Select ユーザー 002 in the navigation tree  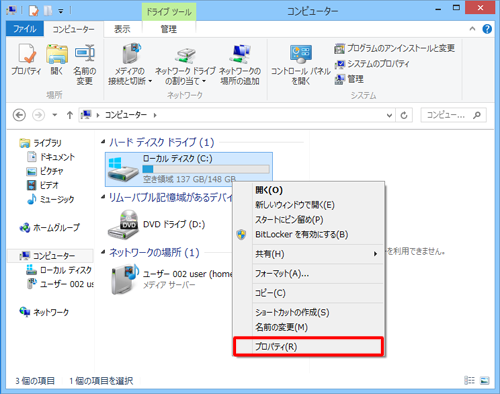tap(60, 284)
